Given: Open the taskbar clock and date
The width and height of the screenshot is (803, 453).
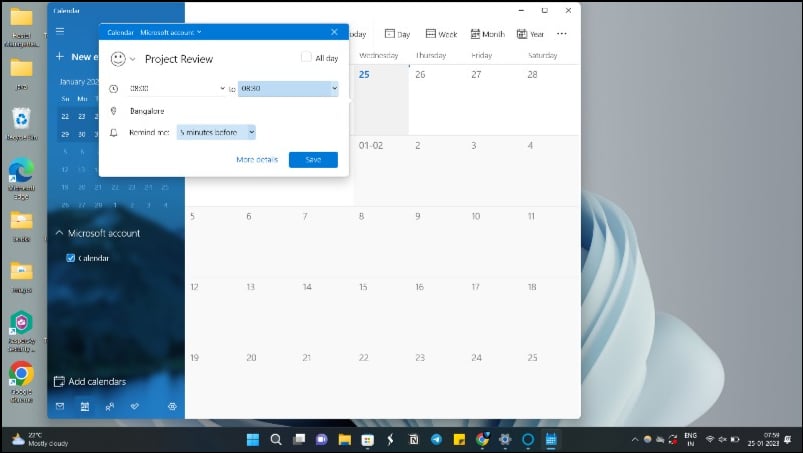Looking at the screenshot, I should click(x=763, y=440).
